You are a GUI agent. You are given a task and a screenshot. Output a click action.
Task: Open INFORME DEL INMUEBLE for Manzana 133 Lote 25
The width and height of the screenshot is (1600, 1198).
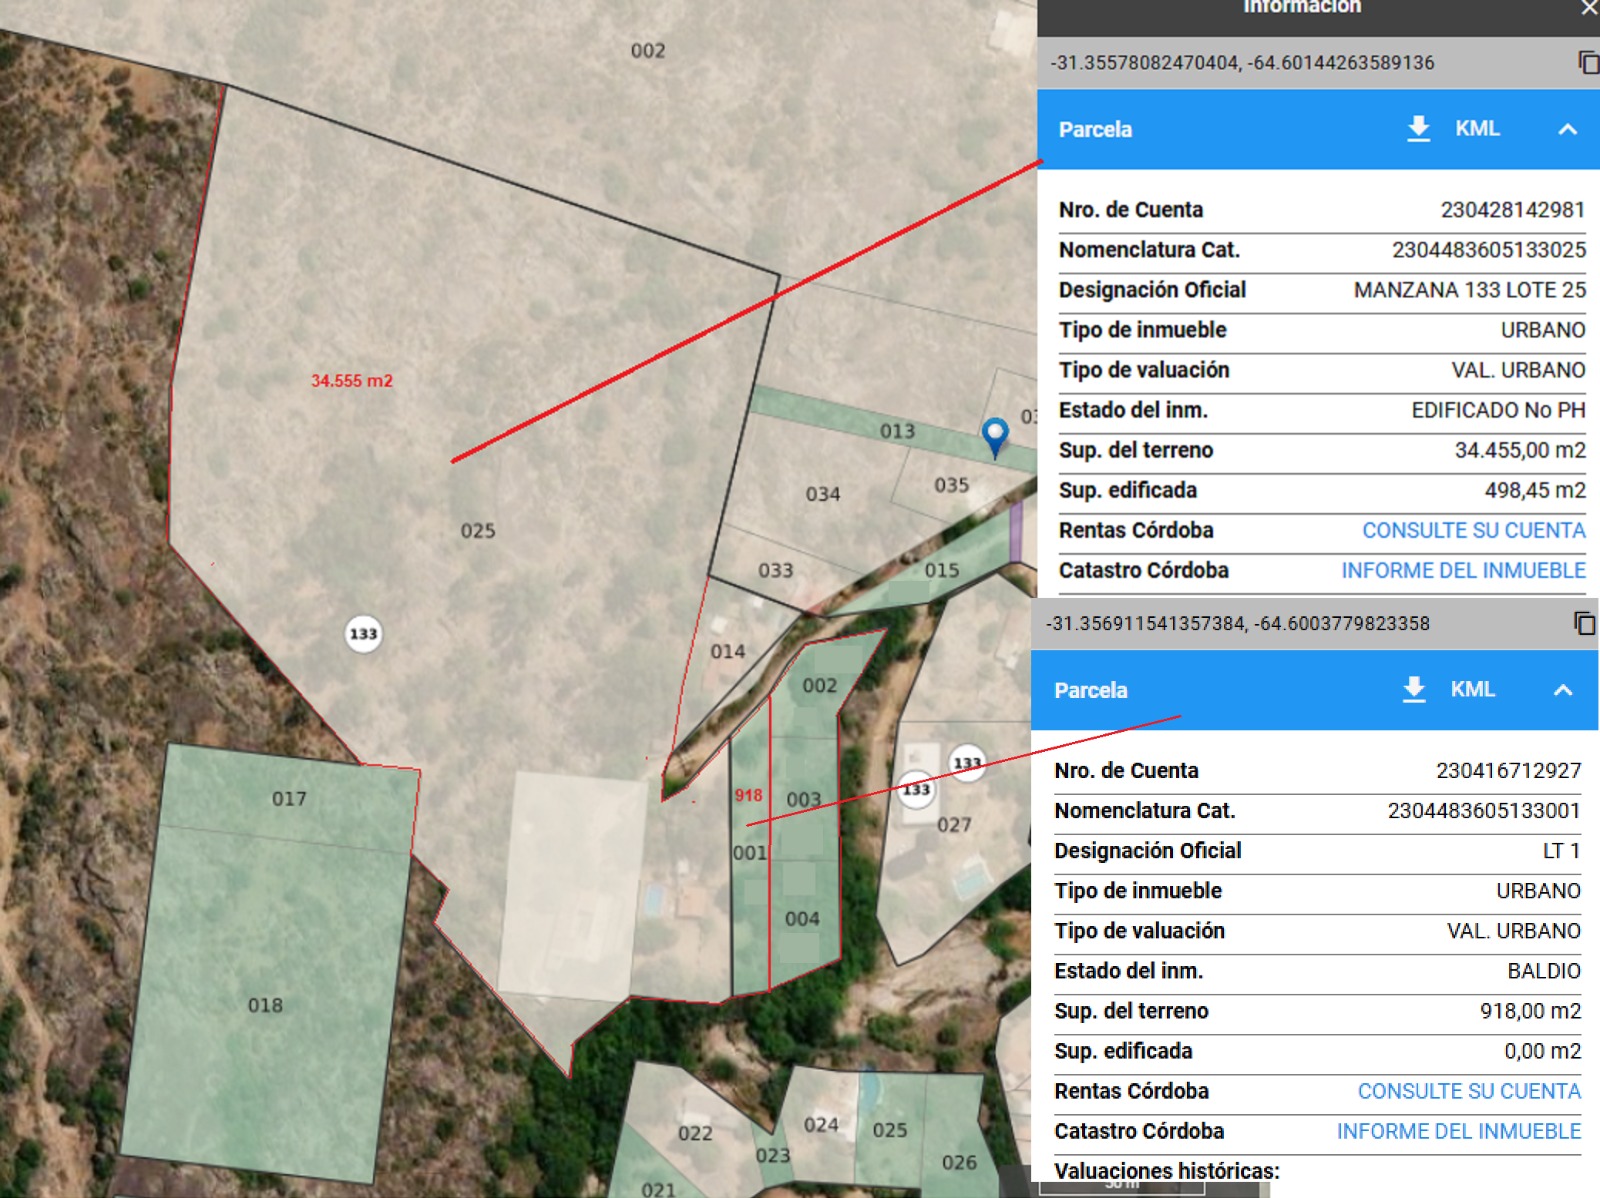1463,571
